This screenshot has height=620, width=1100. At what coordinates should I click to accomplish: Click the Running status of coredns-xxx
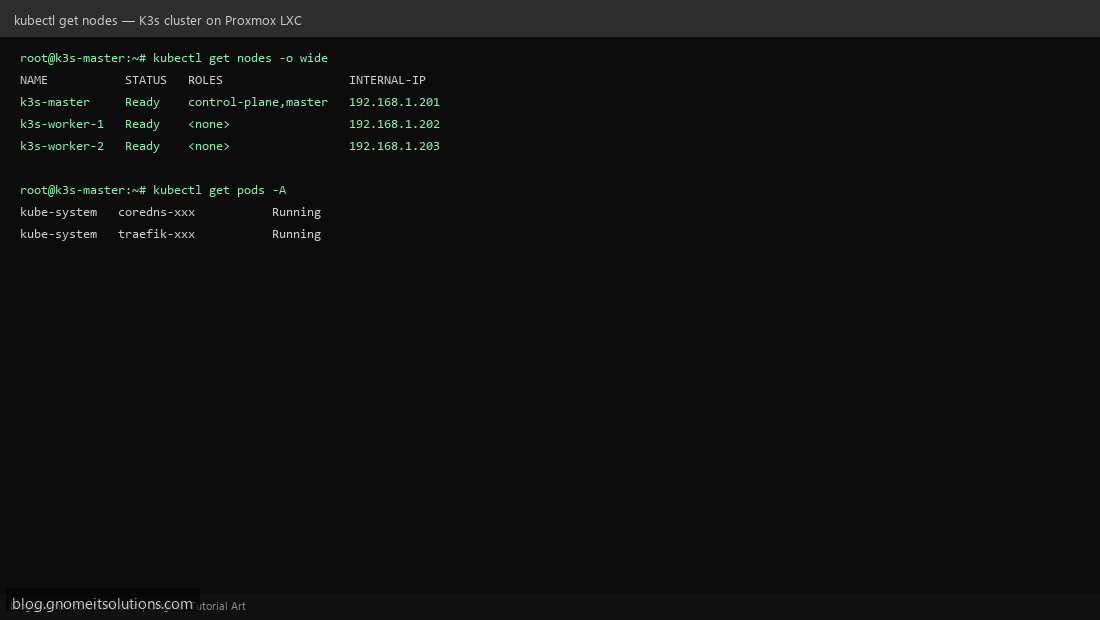[x=297, y=212]
